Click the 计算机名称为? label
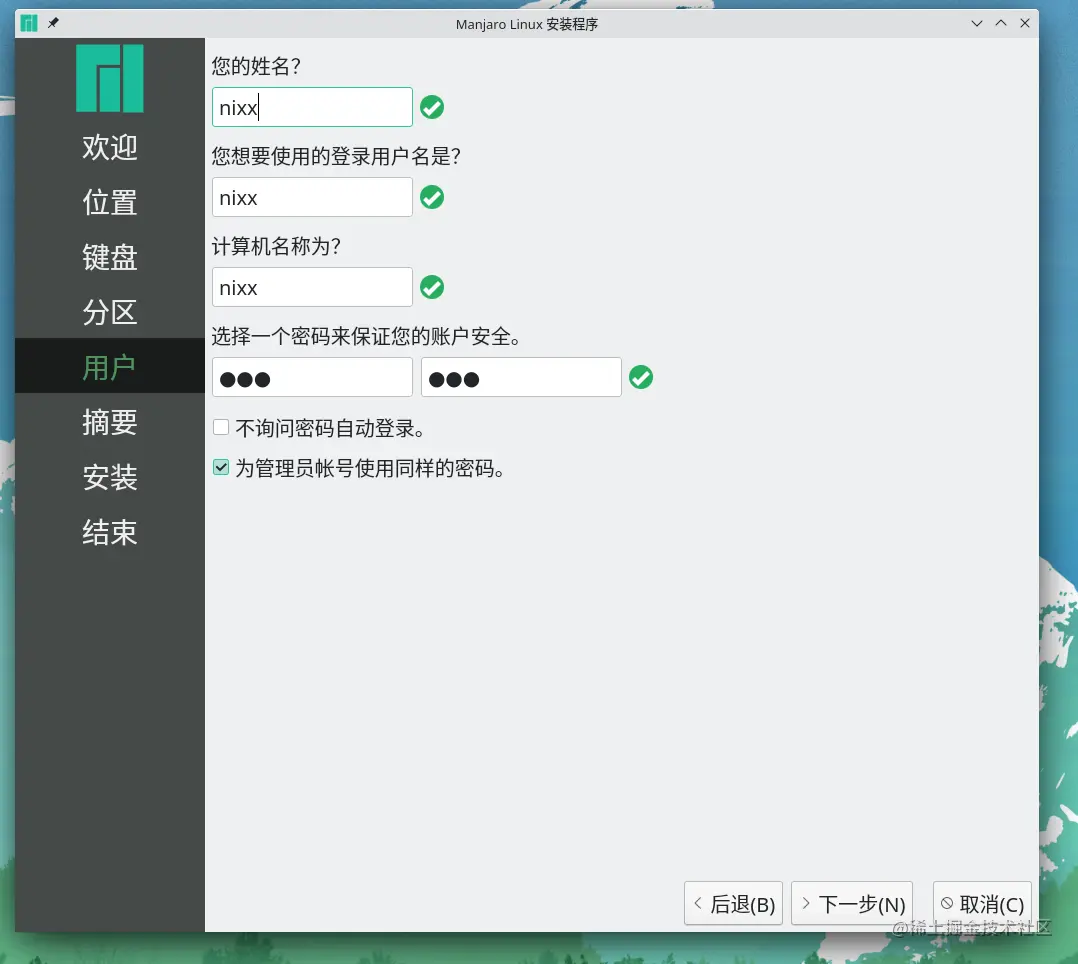Viewport: 1078px width, 964px height. (x=276, y=246)
